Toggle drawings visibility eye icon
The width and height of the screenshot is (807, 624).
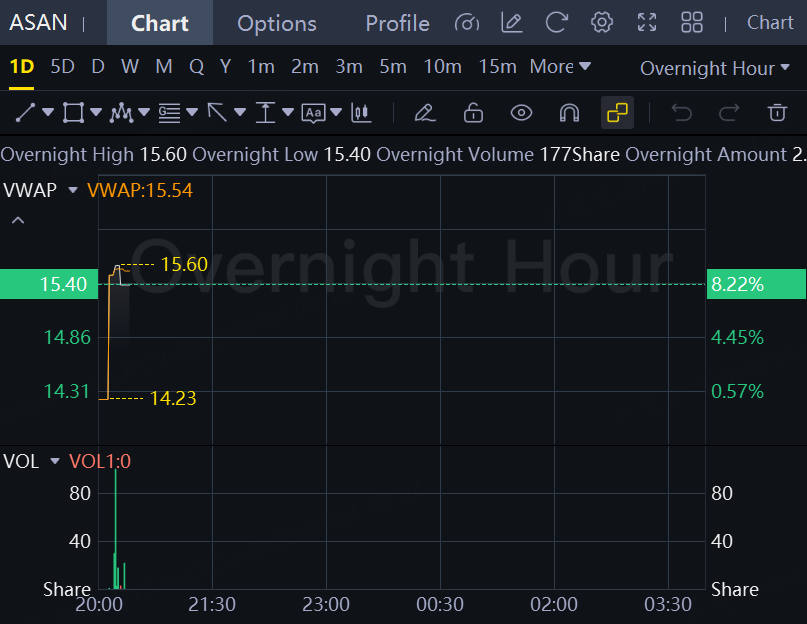coord(521,113)
